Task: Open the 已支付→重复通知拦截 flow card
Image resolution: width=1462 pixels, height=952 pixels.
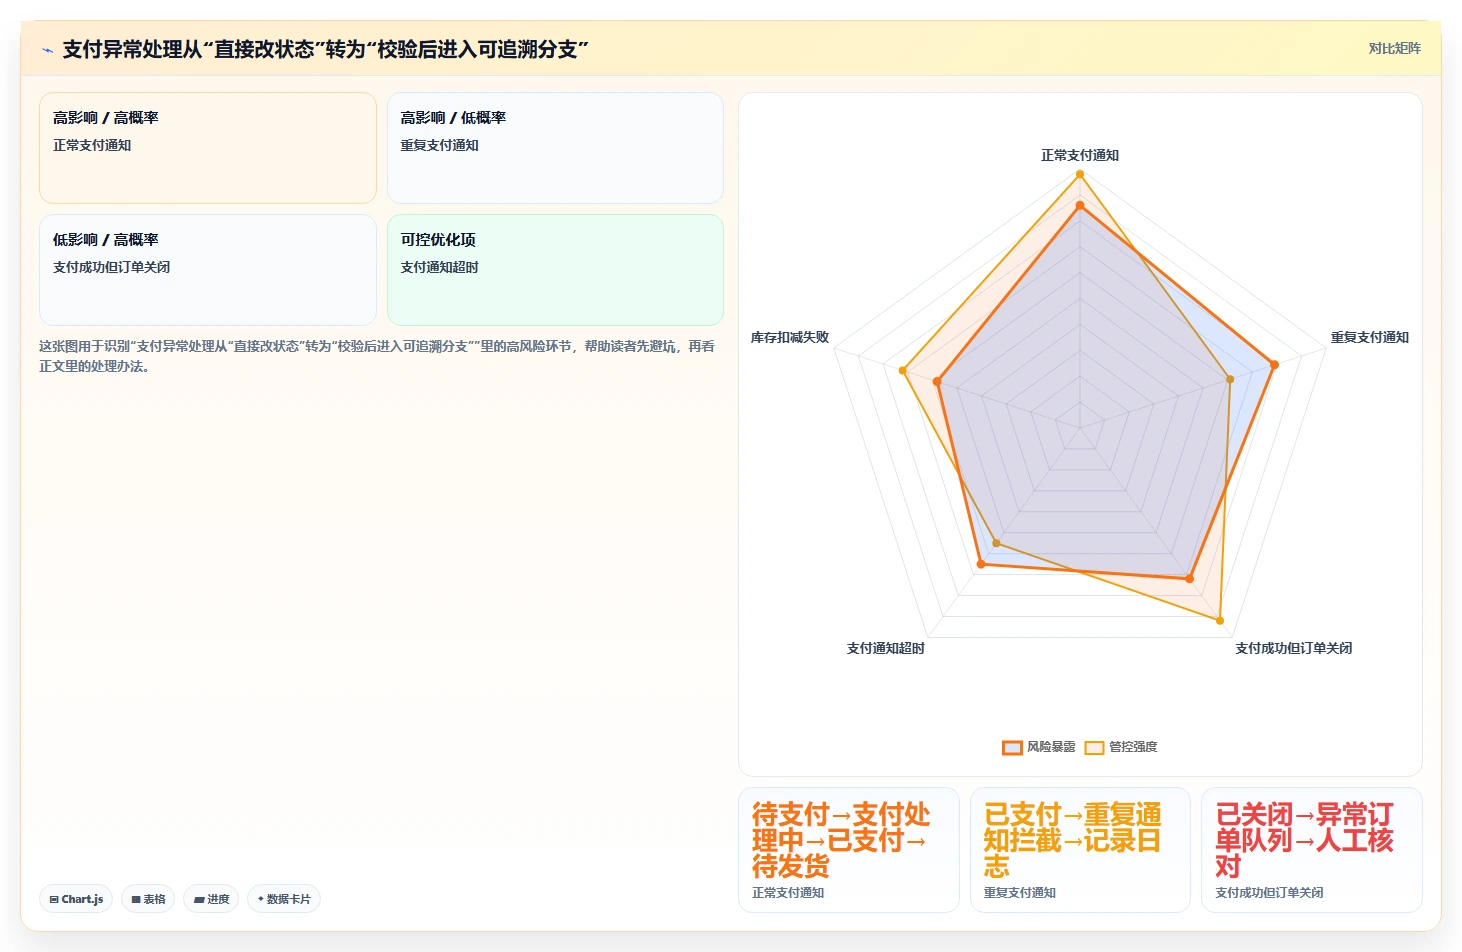Action: (x=1080, y=850)
